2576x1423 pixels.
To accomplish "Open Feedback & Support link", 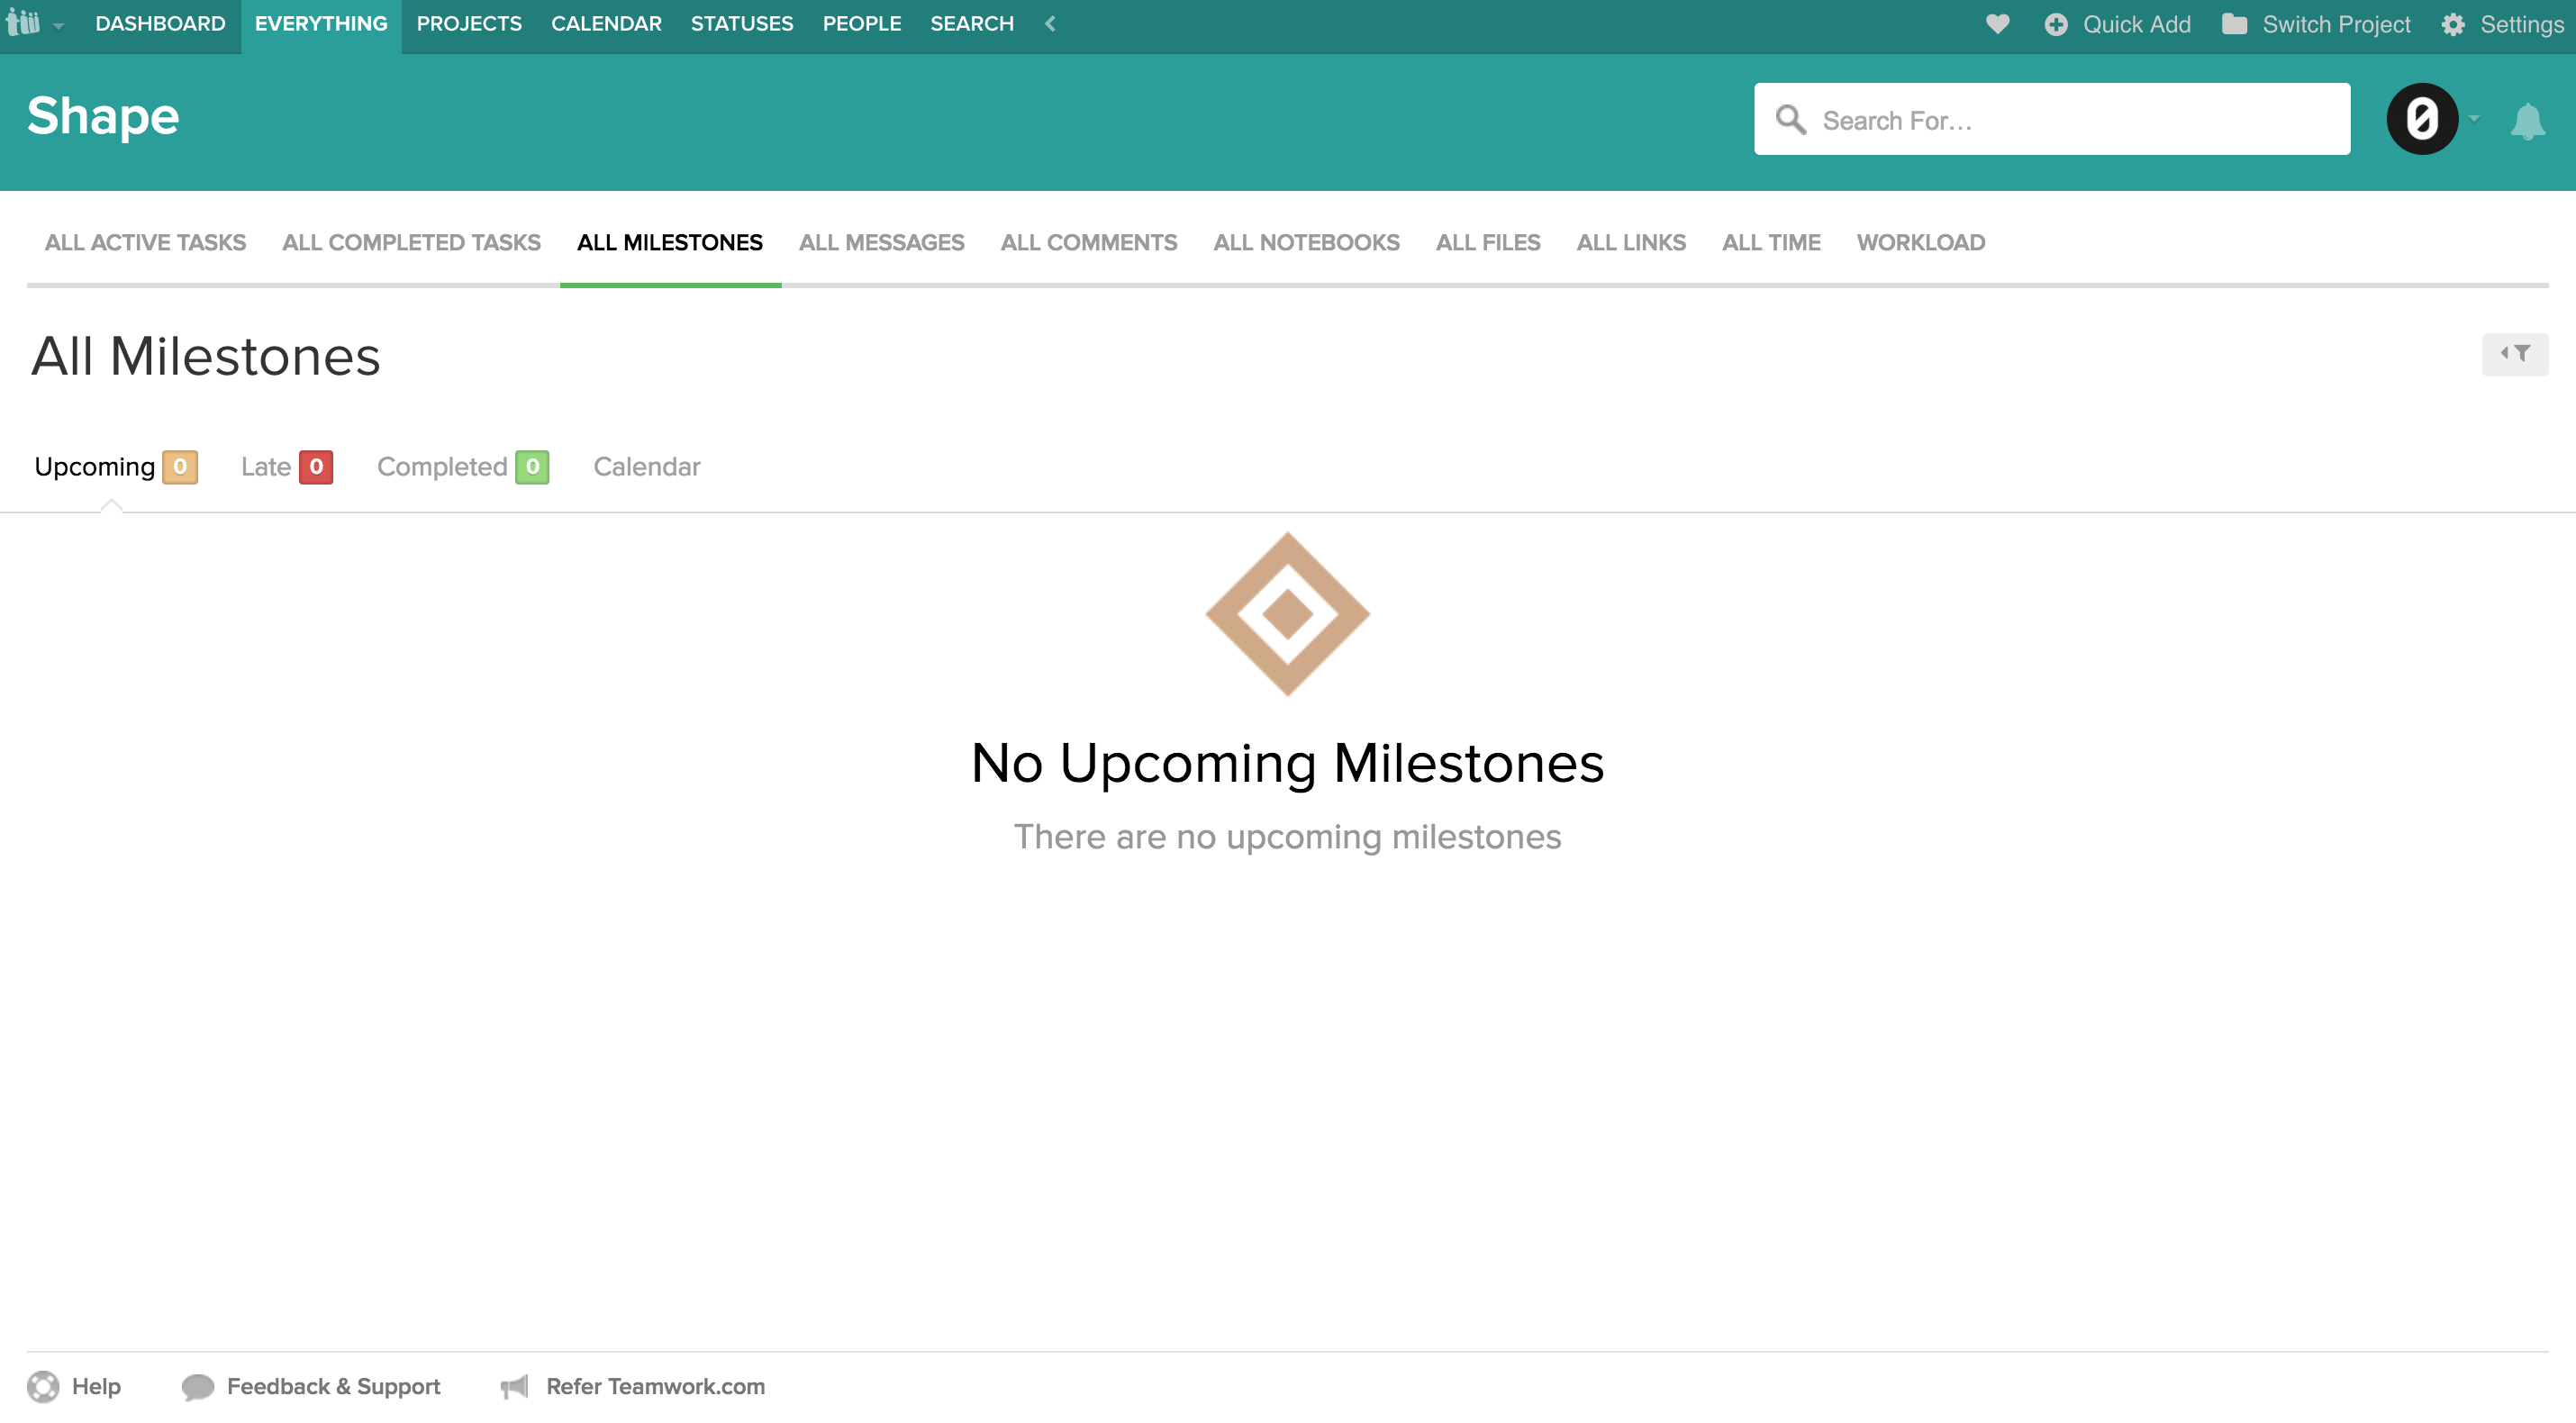I will [x=333, y=1387].
